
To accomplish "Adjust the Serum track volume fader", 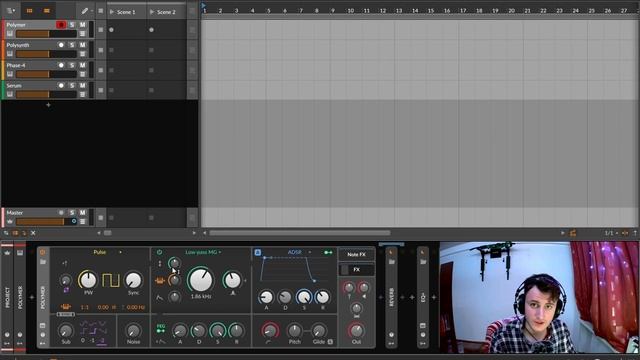I will pyautogui.click(x=46, y=95).
